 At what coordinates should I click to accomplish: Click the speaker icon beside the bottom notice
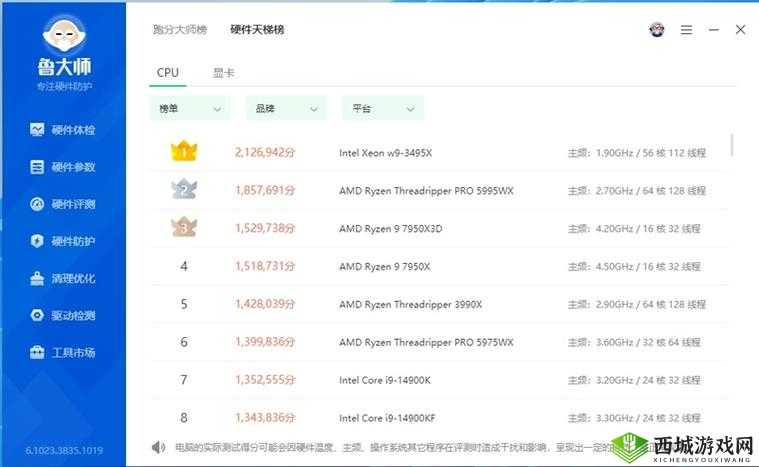click(158, 447)
